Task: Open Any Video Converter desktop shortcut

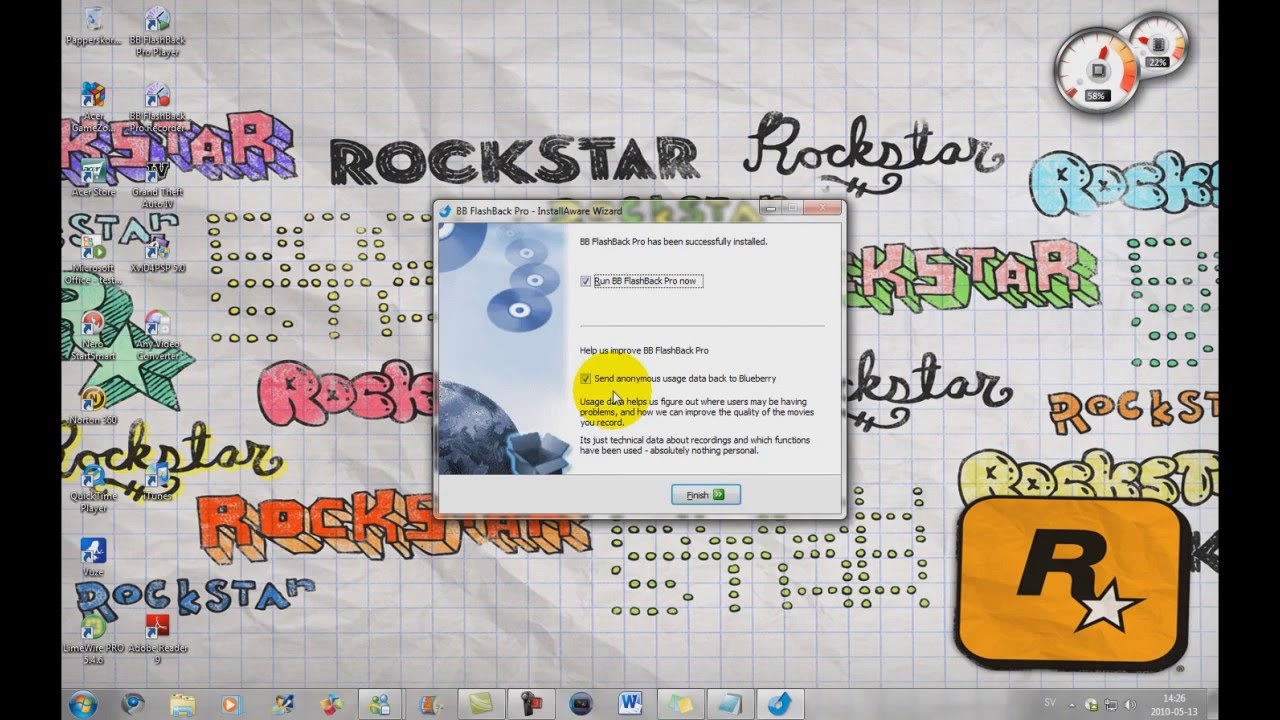Action: tap(157, 336)
